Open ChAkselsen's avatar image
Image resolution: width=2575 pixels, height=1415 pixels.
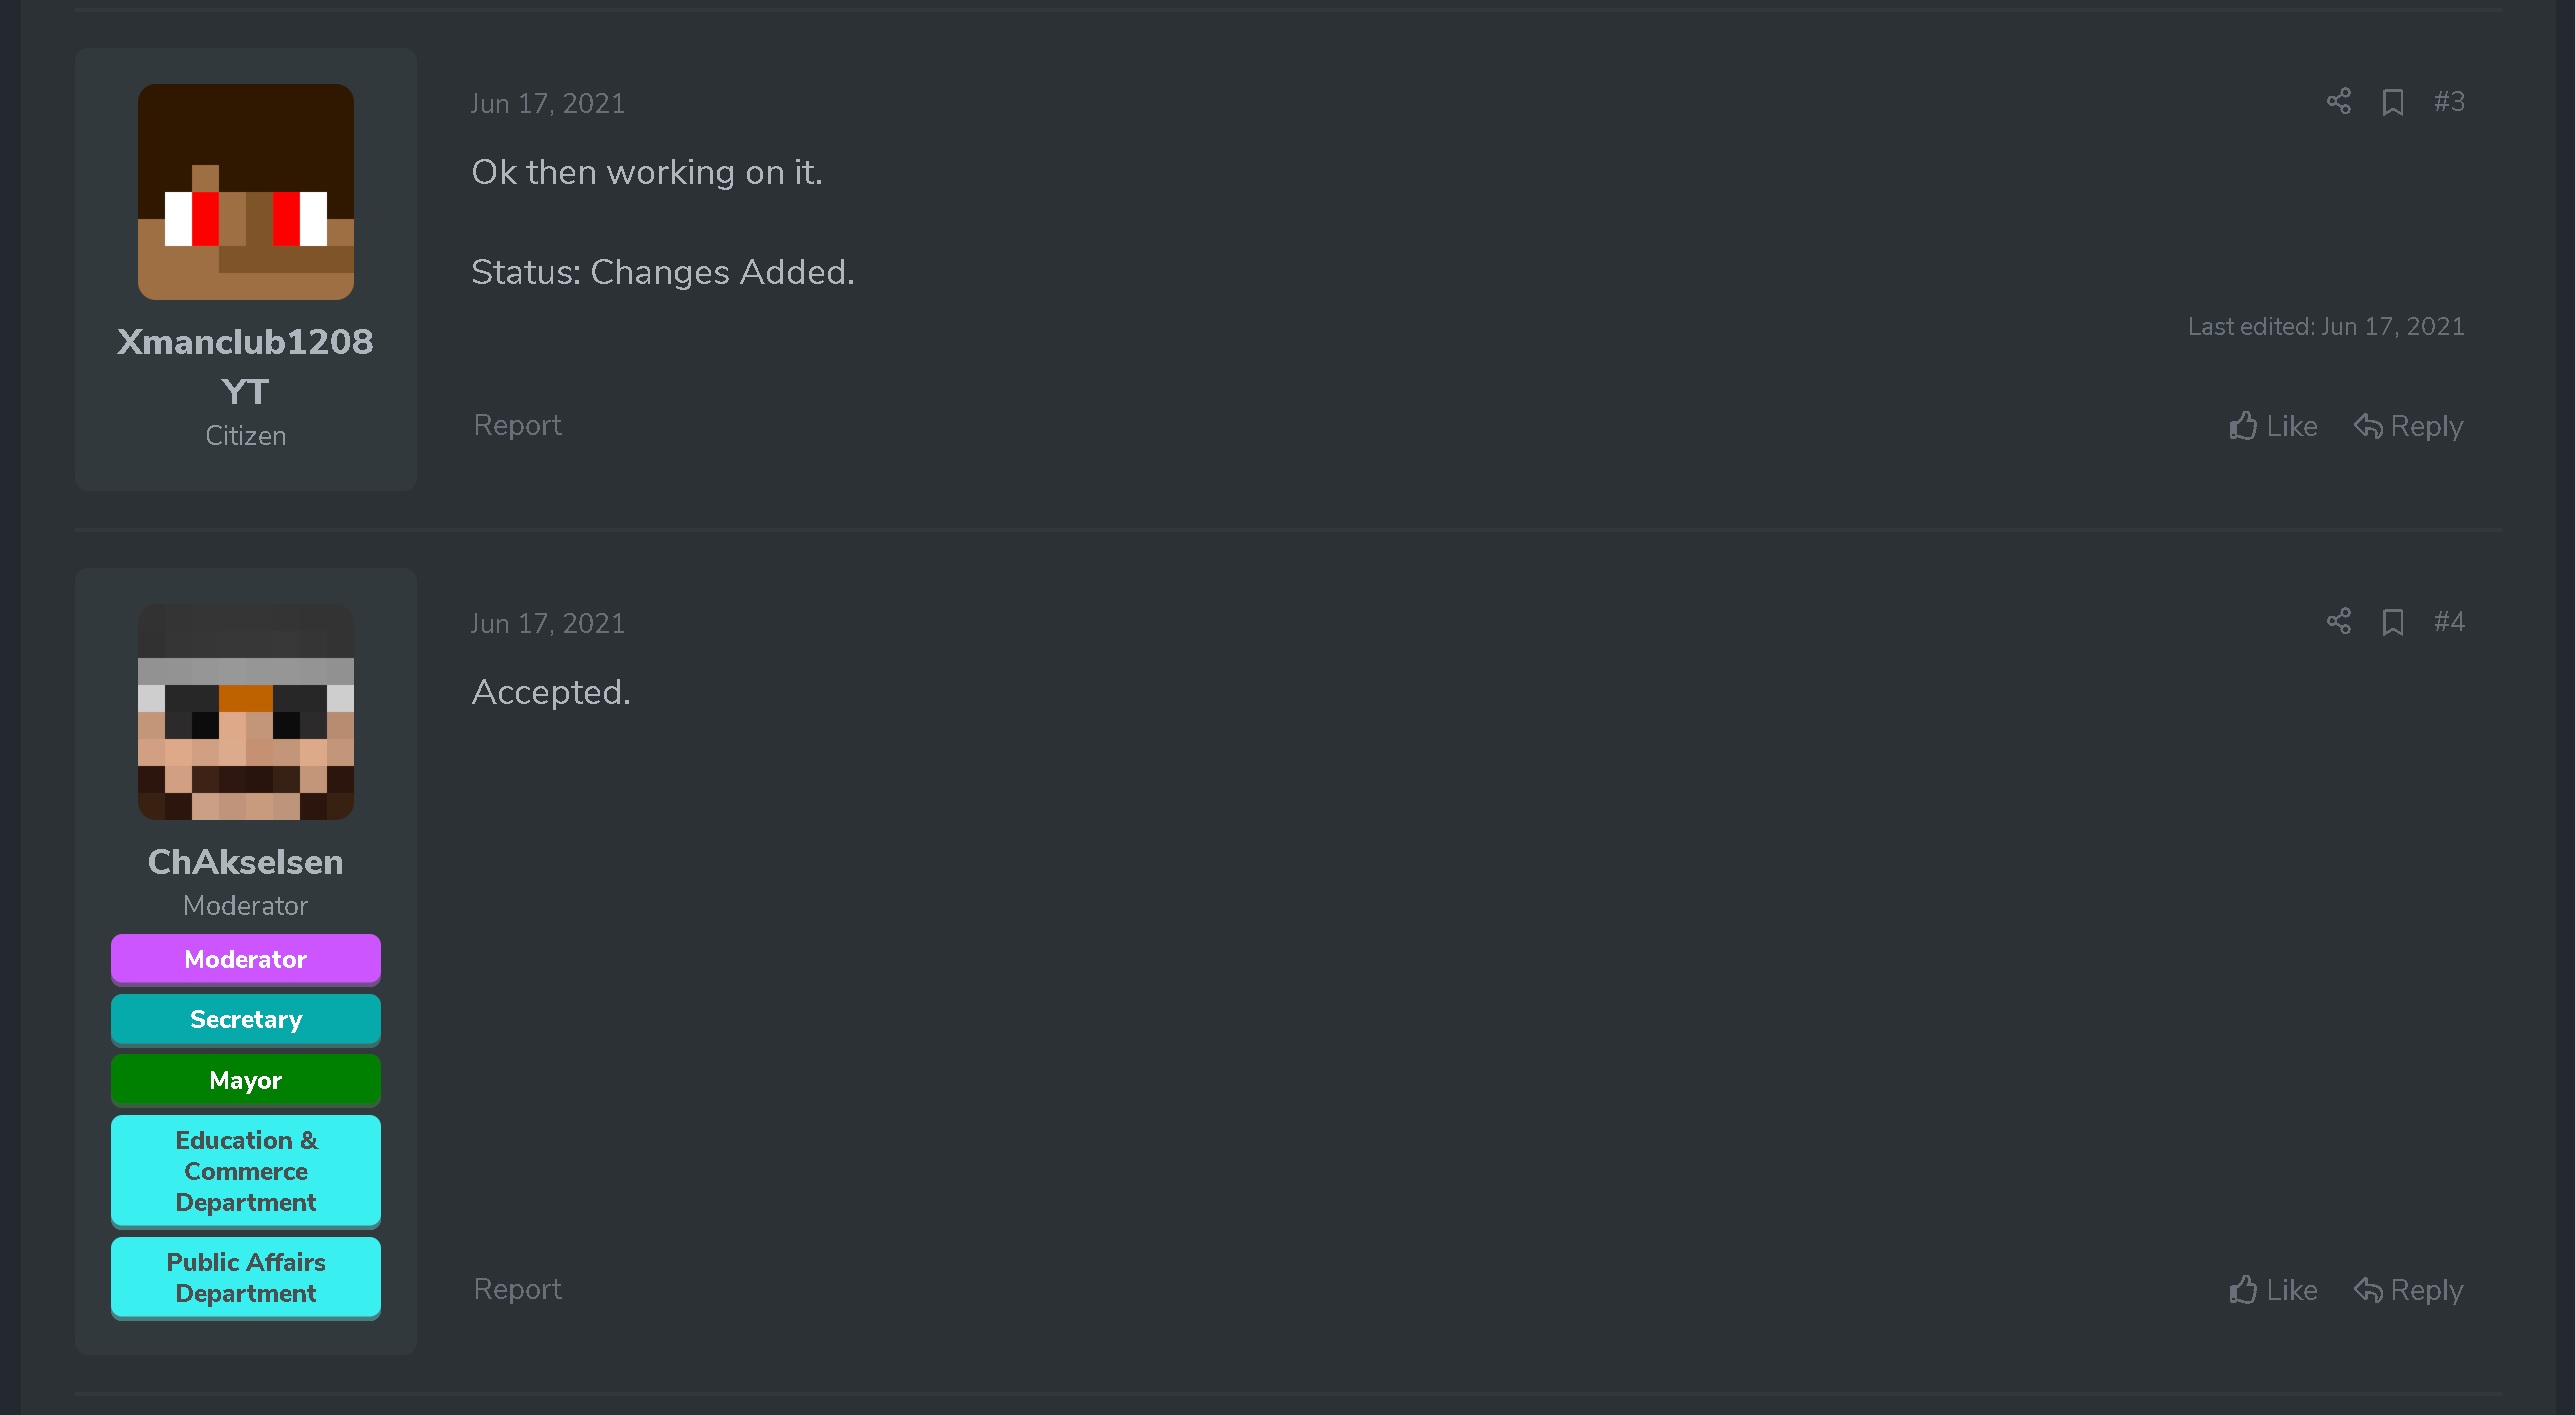246,712
